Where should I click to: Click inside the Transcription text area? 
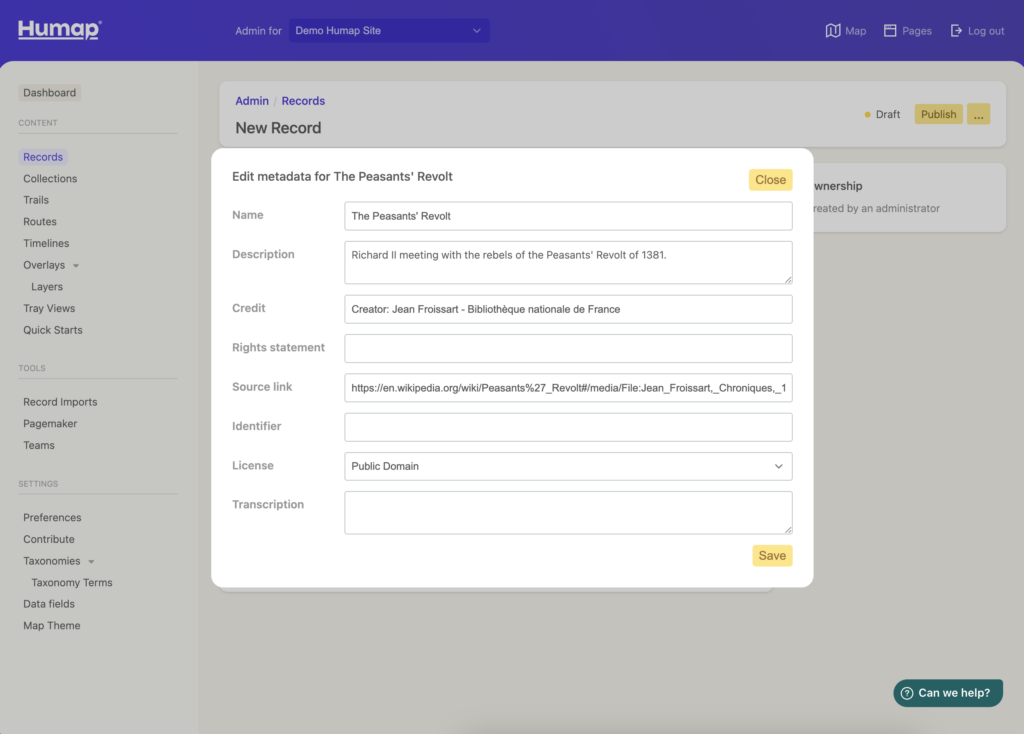[567, 513]
